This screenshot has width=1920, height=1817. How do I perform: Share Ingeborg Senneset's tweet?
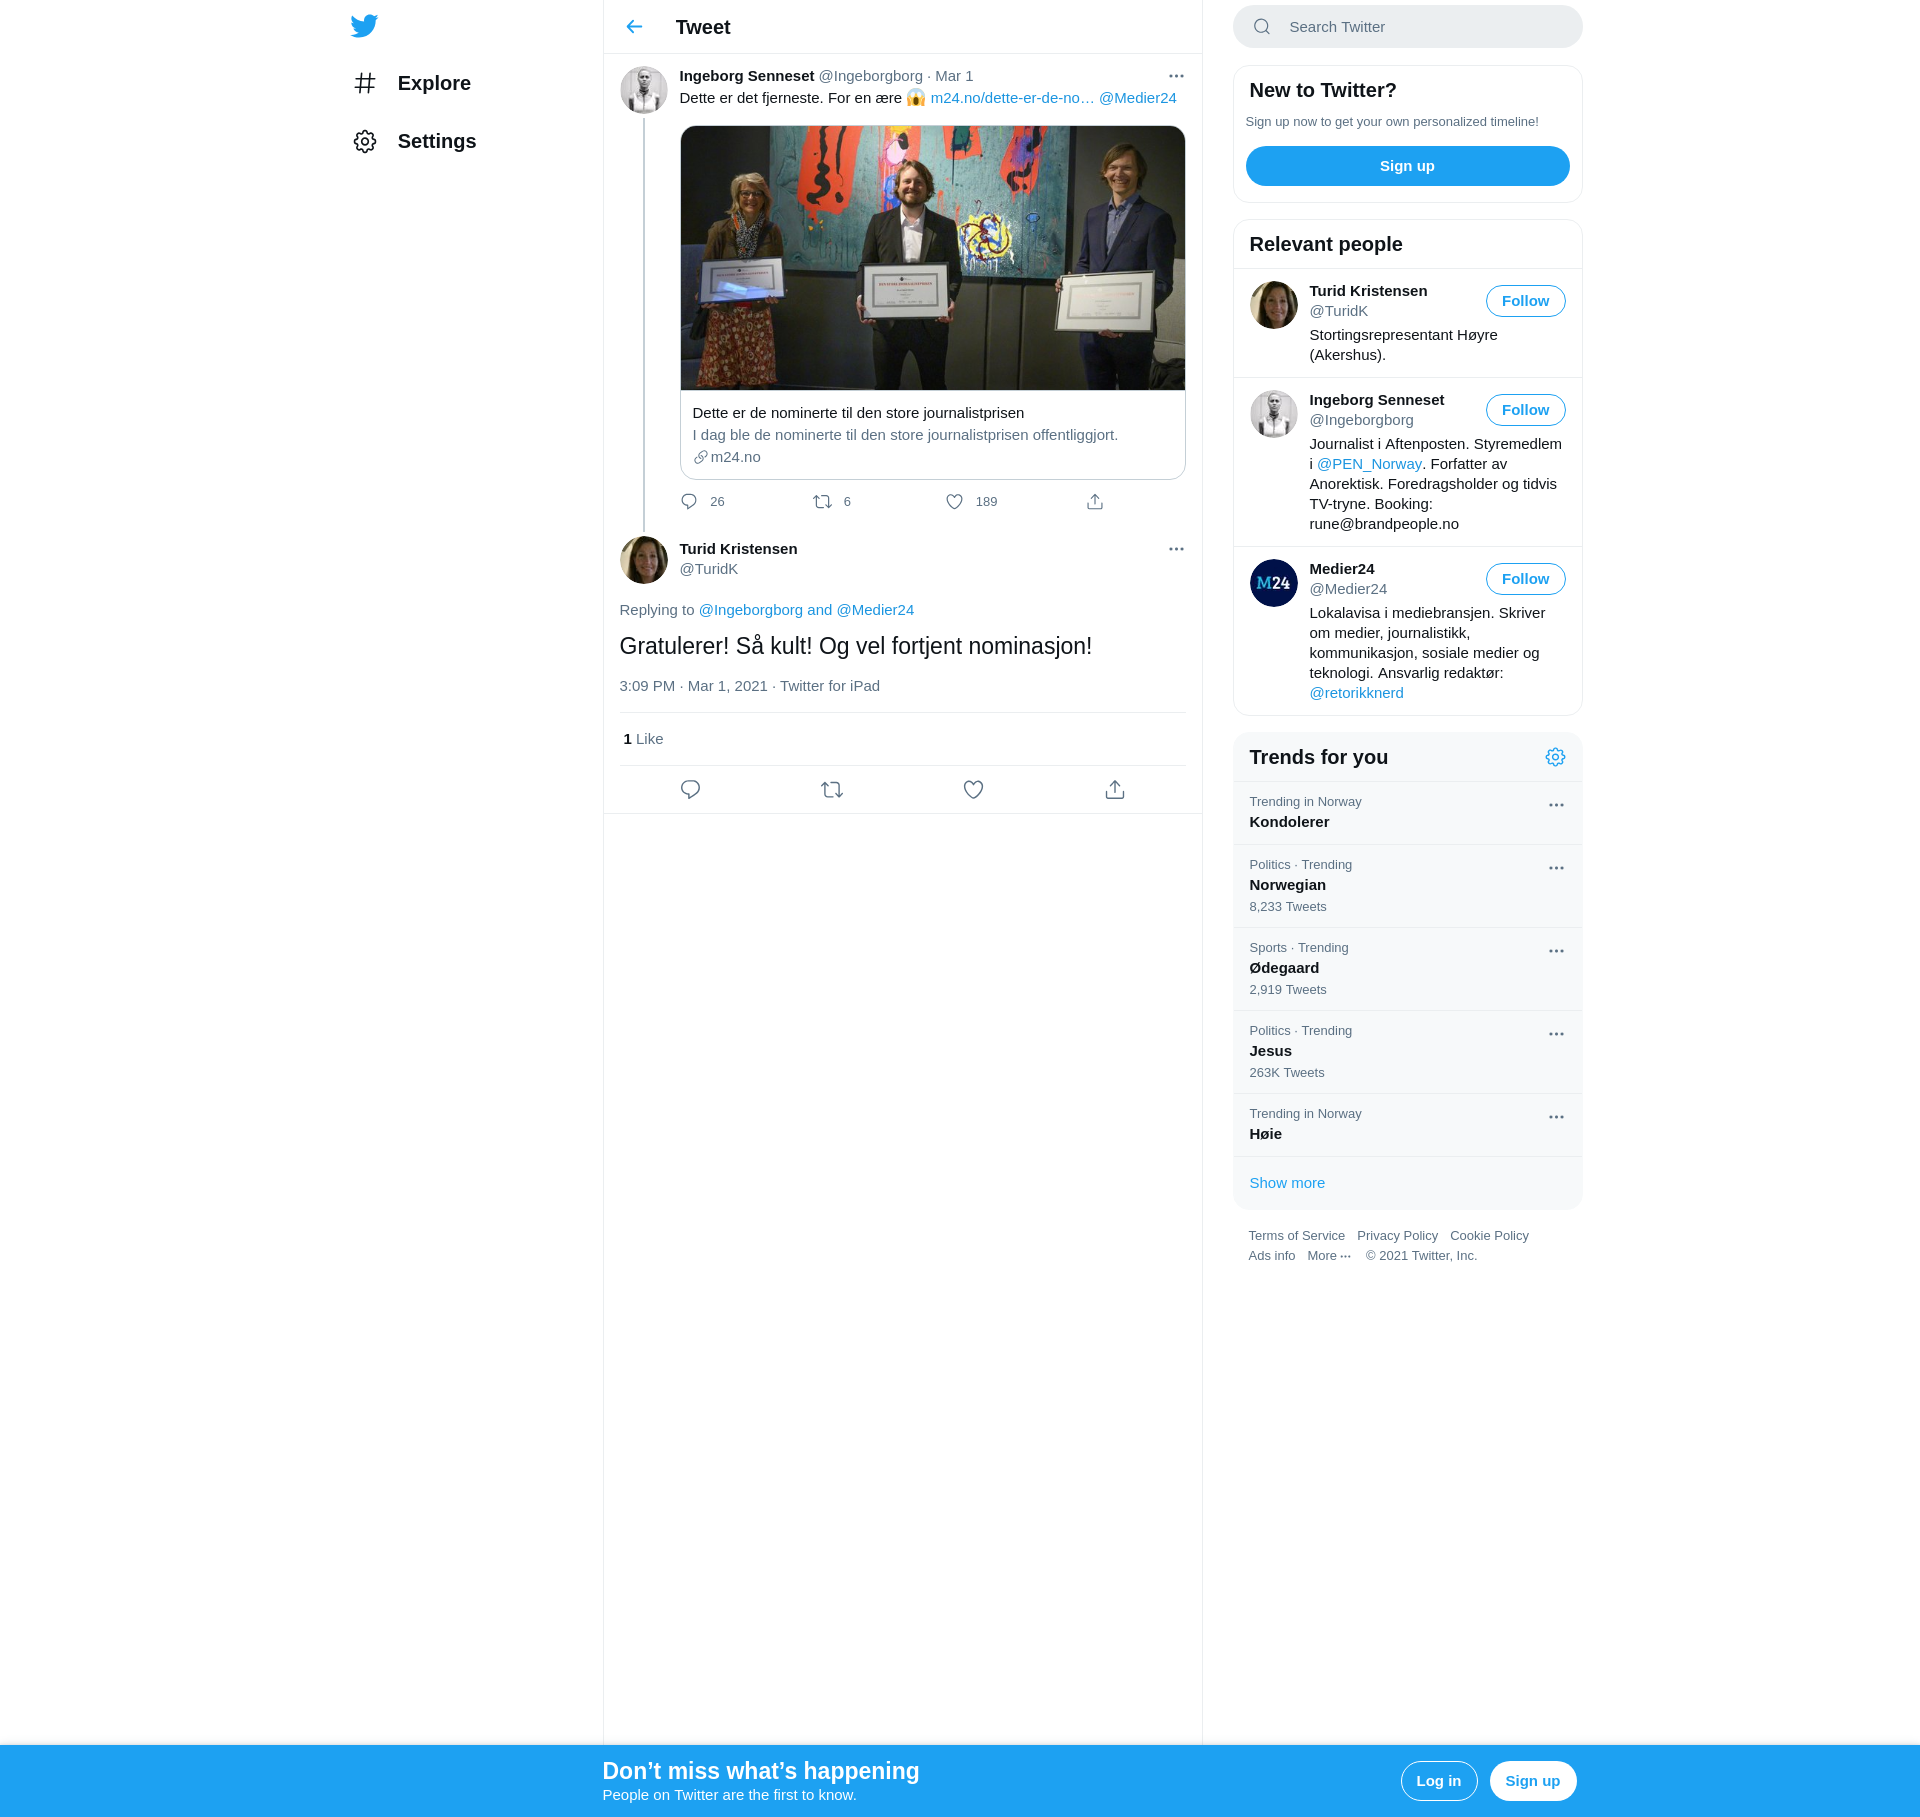point(1095,502)
